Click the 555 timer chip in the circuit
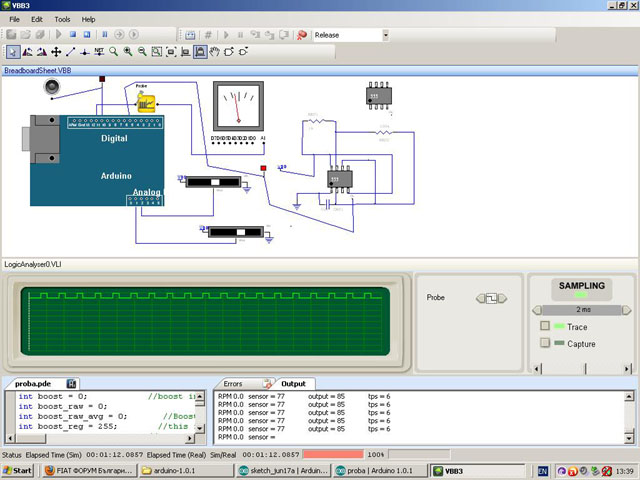This screenshot has width=640, height=480. tap(338, 178)
